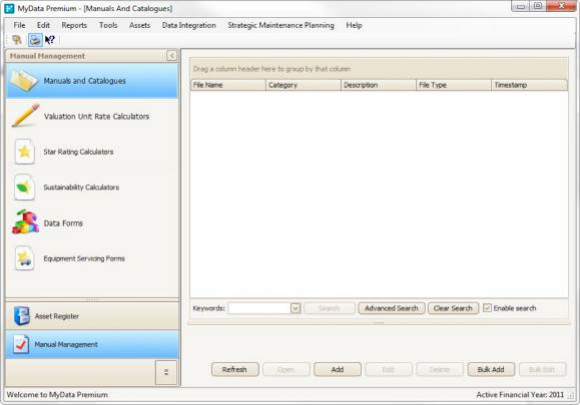
Task: Collapse the Manual Management side panel
Action: [172, 55]
